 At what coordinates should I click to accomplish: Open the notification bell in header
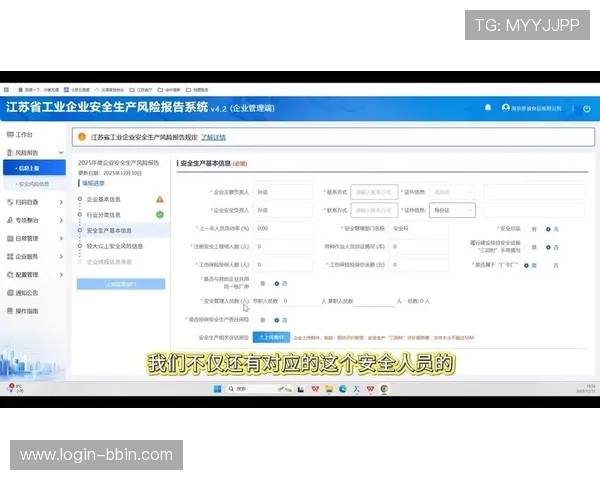pyautogui.click(x=488, y=108)
